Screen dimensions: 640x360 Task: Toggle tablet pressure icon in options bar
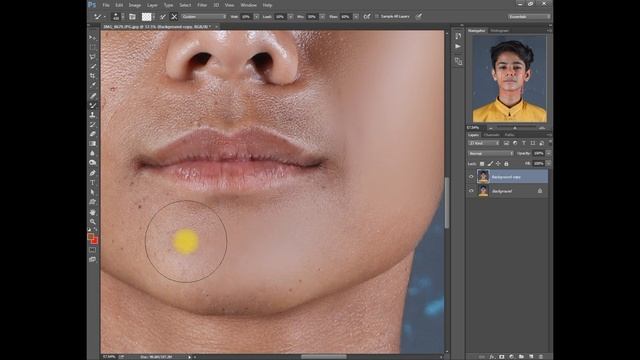point(419,16)
